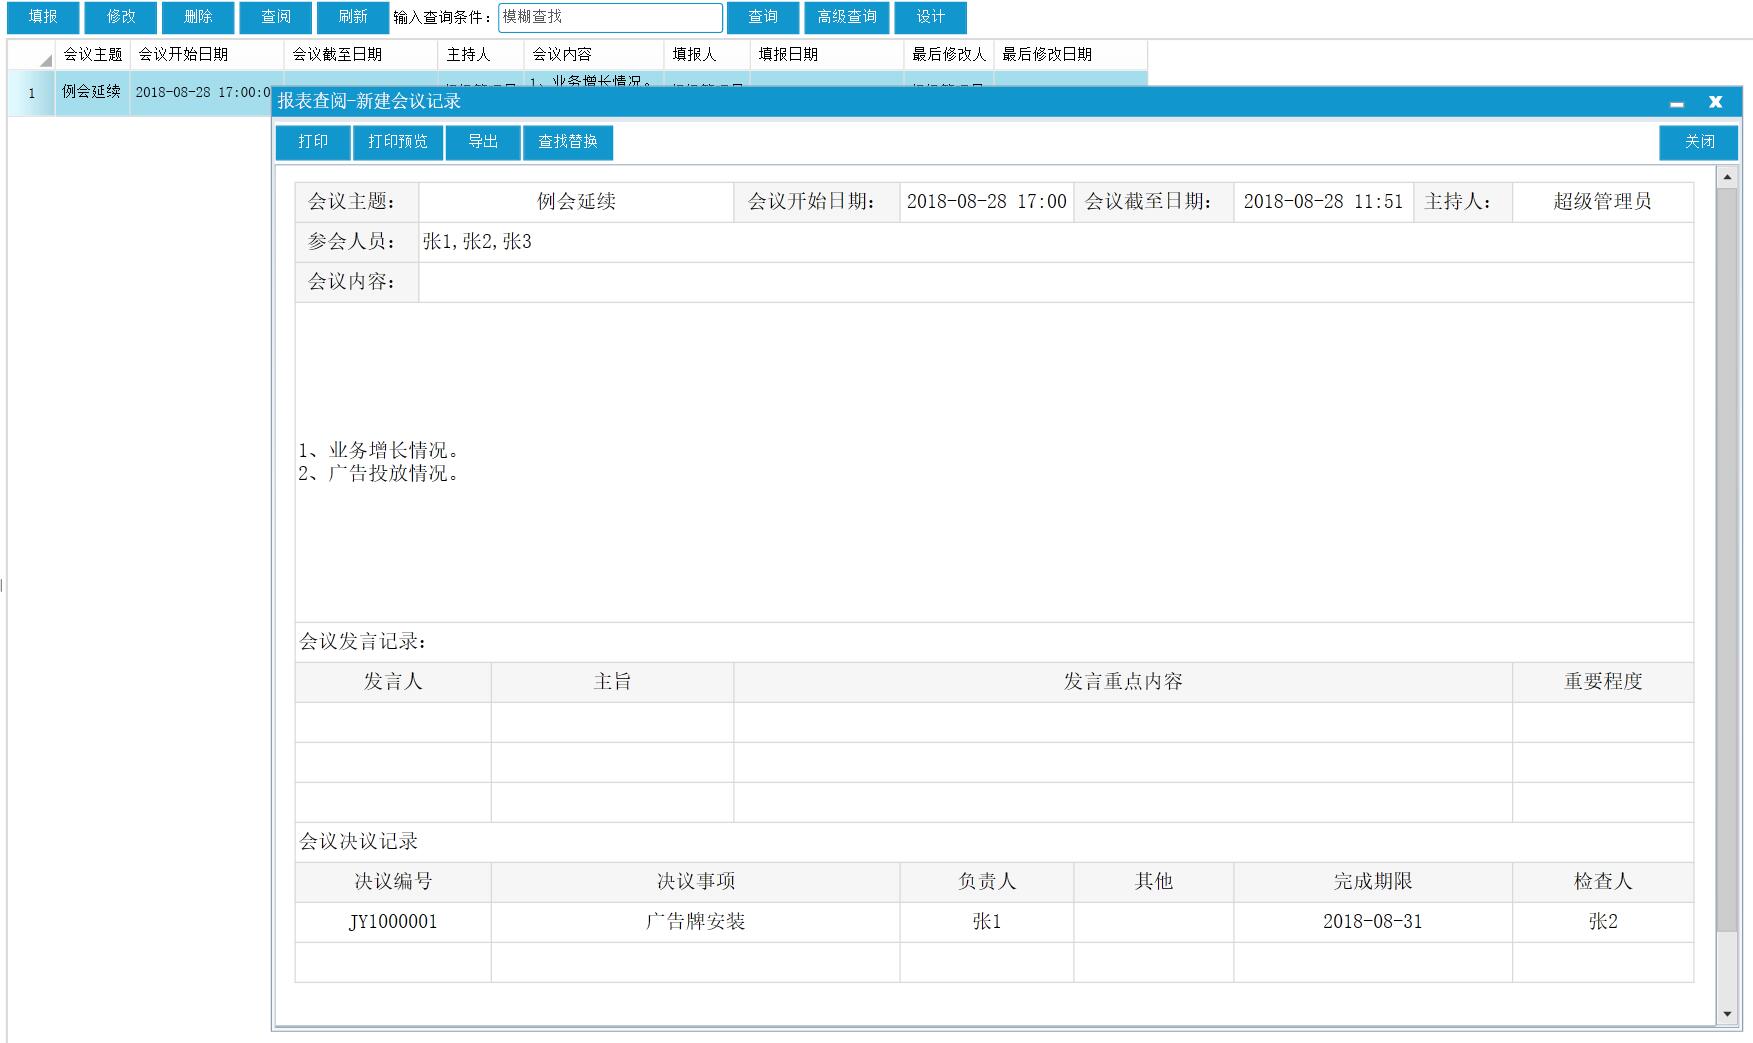1753x1043 pixels.
Task: Click the 重要程度 column header
Action: click(x=1603, y=682)
